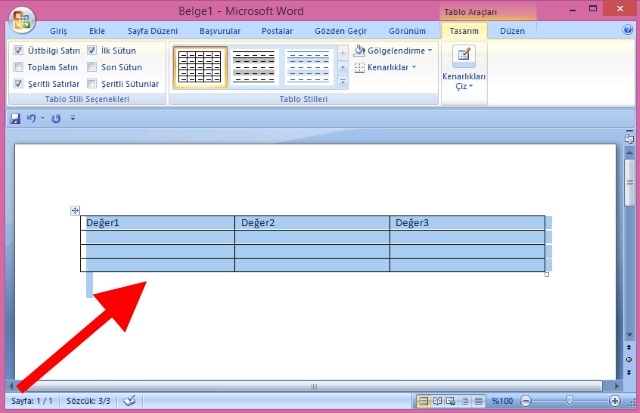
Task: Click the Değer3 table cell
Action: pos(467,223)
